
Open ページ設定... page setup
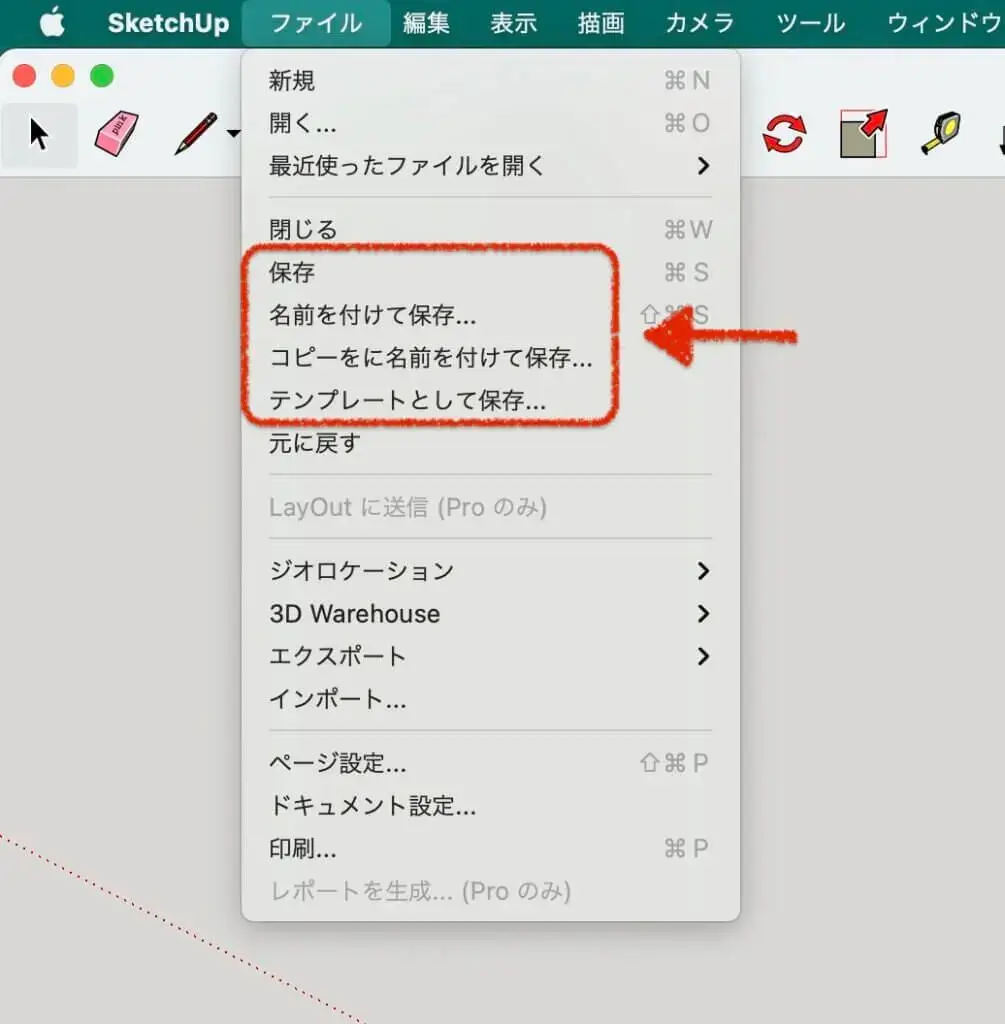490,762
